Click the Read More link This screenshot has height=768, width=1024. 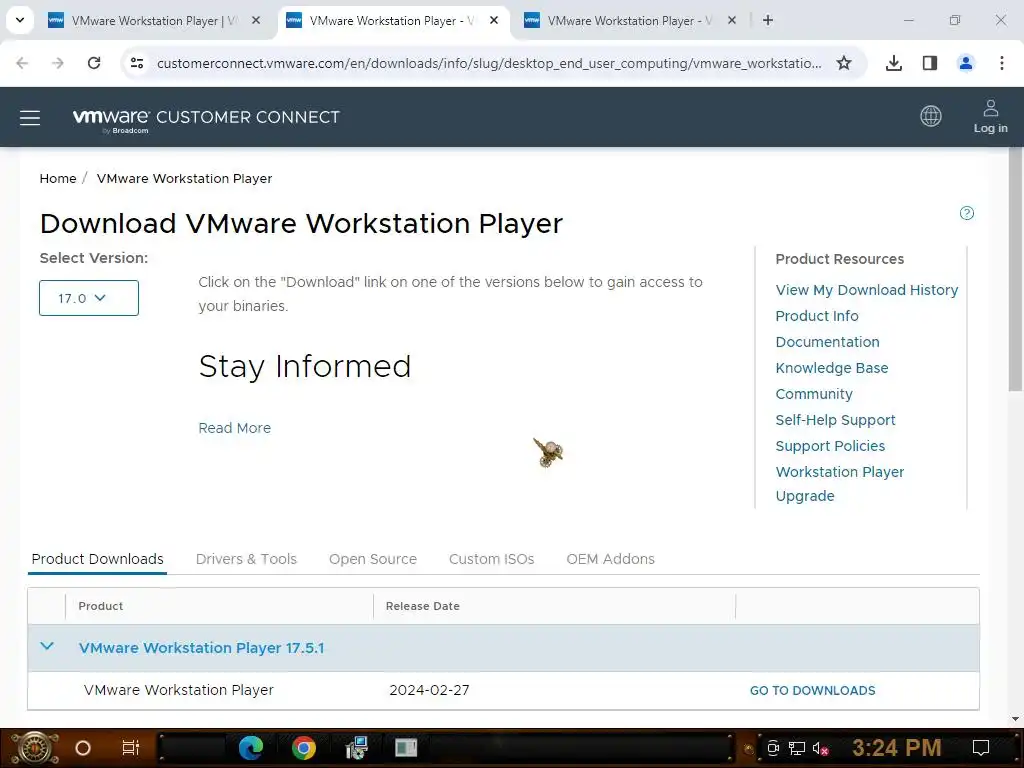click(x=234, y=428)
